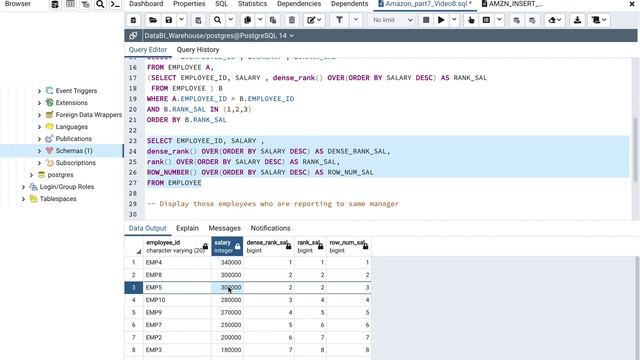The height and width of the screenshot is (360, 640).
Task: Open the Messages tab
Action: coord(224,228)
